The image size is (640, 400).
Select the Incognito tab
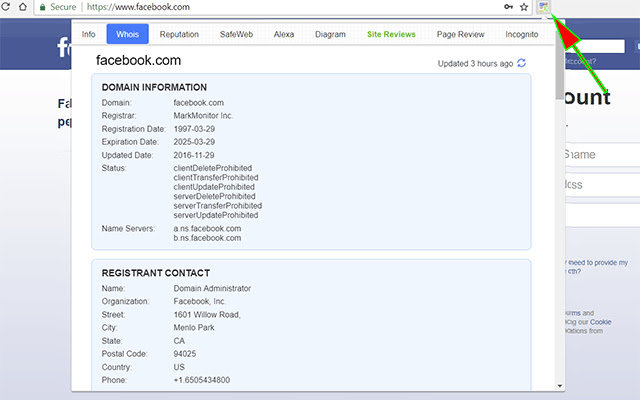coord(521,34)
